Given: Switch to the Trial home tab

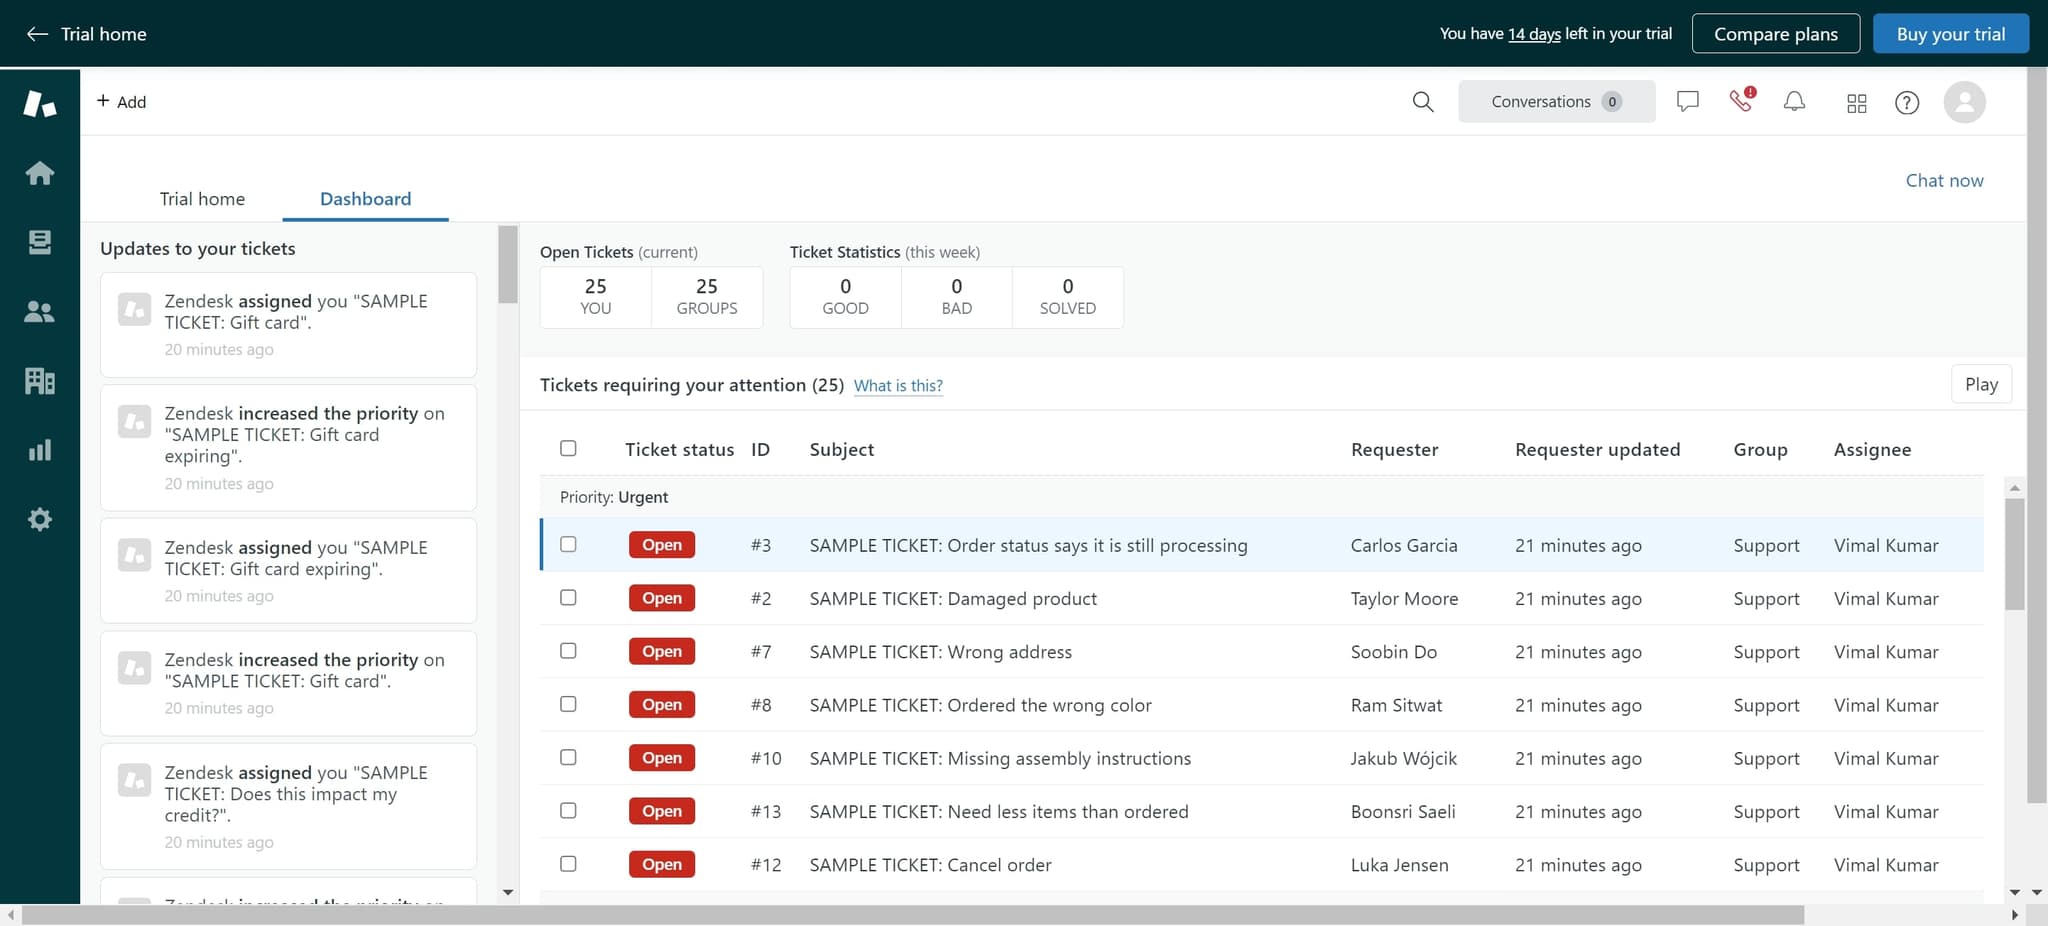Looking at the screenshot, I should [x=202, y=198].
